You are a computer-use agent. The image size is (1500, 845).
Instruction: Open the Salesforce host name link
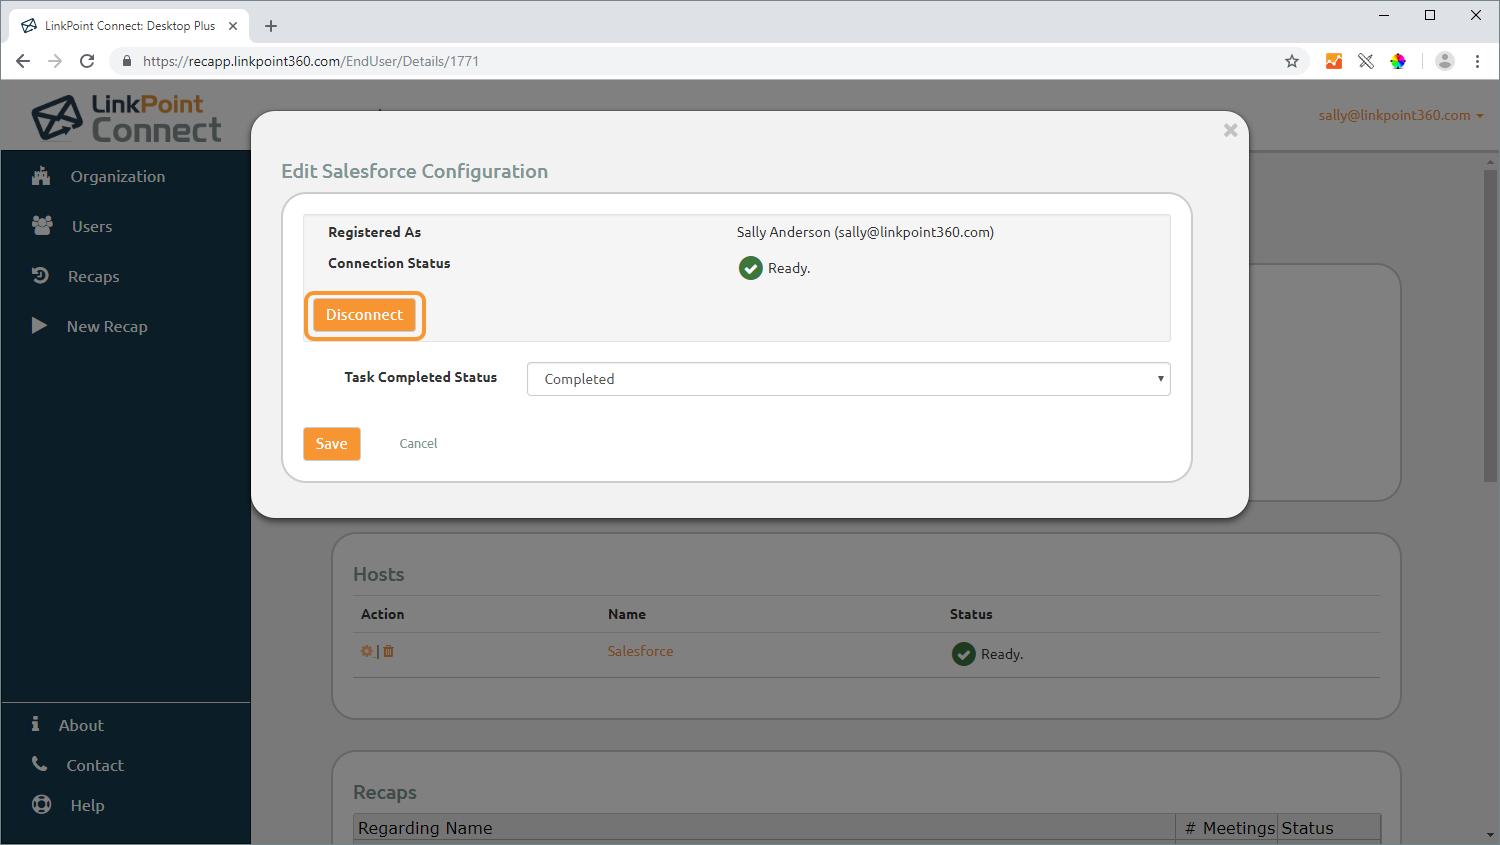[640, 651]
